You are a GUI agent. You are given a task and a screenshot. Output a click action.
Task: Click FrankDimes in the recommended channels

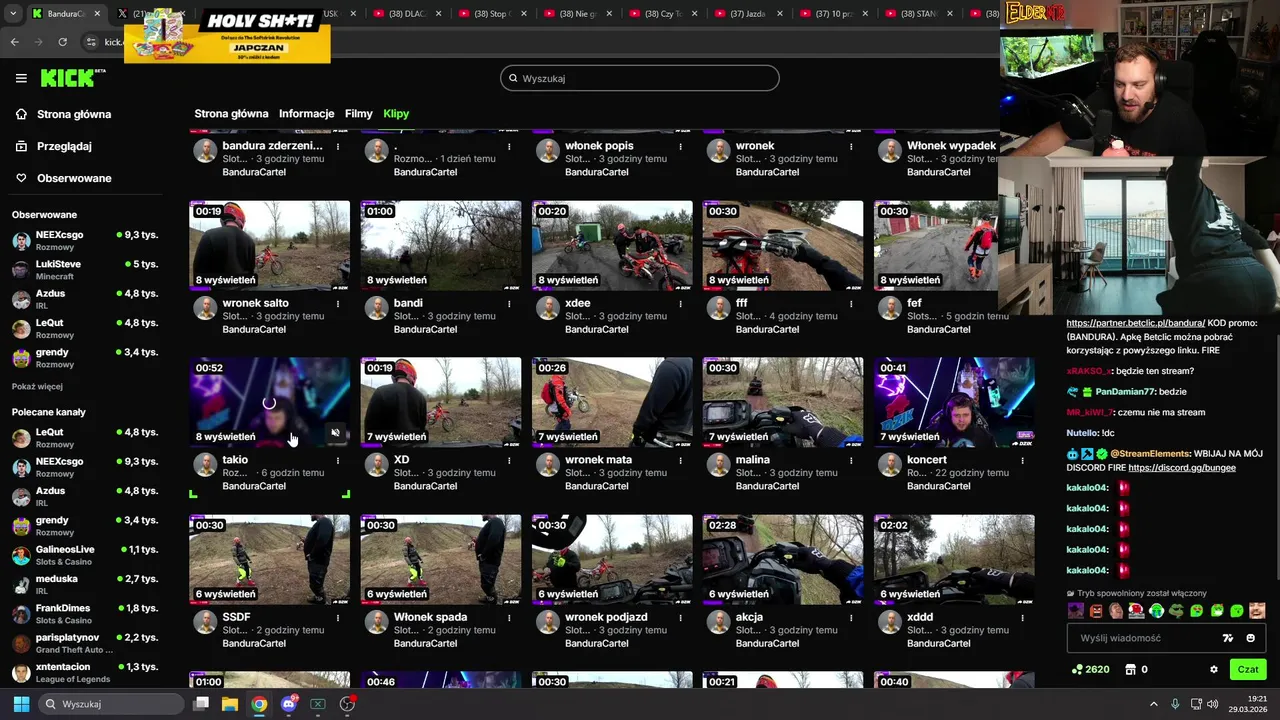click(84, 613)
